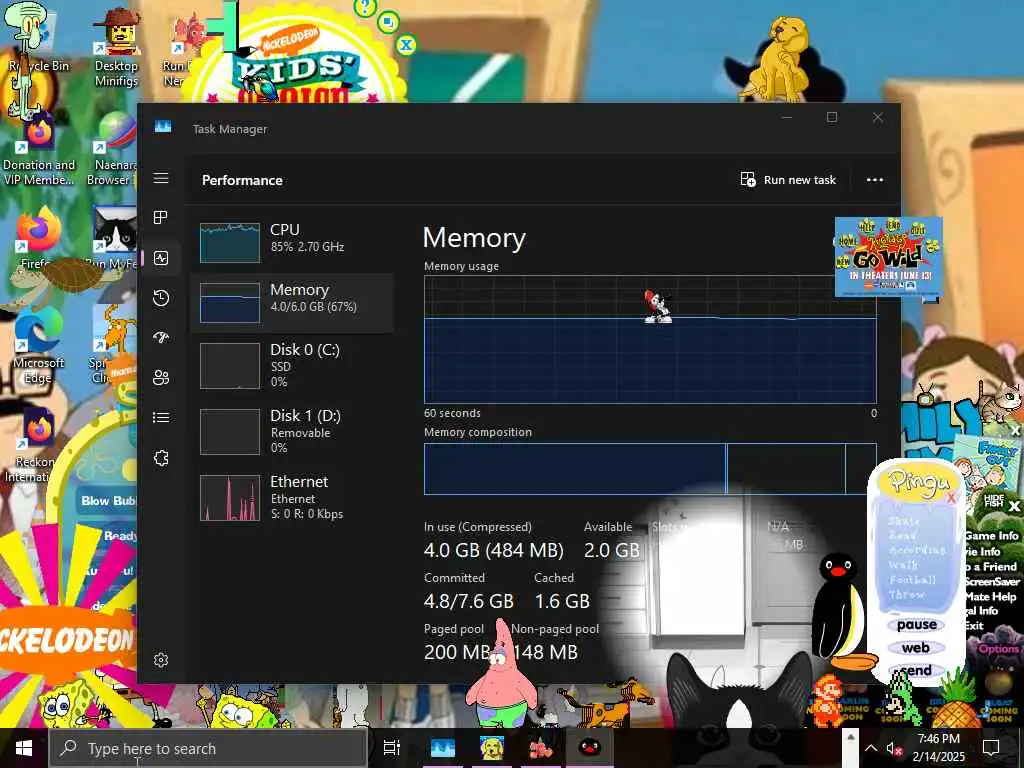Open the Users page icon
The width and height of the screenshot is (1024, 768).
coord(161,377)
